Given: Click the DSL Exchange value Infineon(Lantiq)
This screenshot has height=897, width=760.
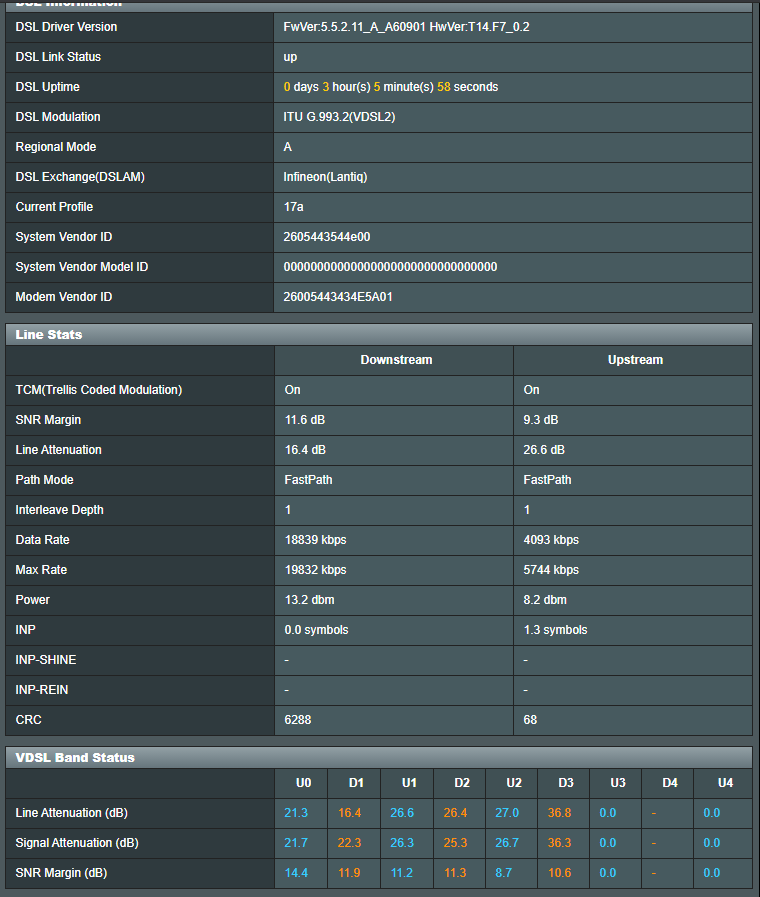Looking at the screenshot, I should (x=325, y=177).
